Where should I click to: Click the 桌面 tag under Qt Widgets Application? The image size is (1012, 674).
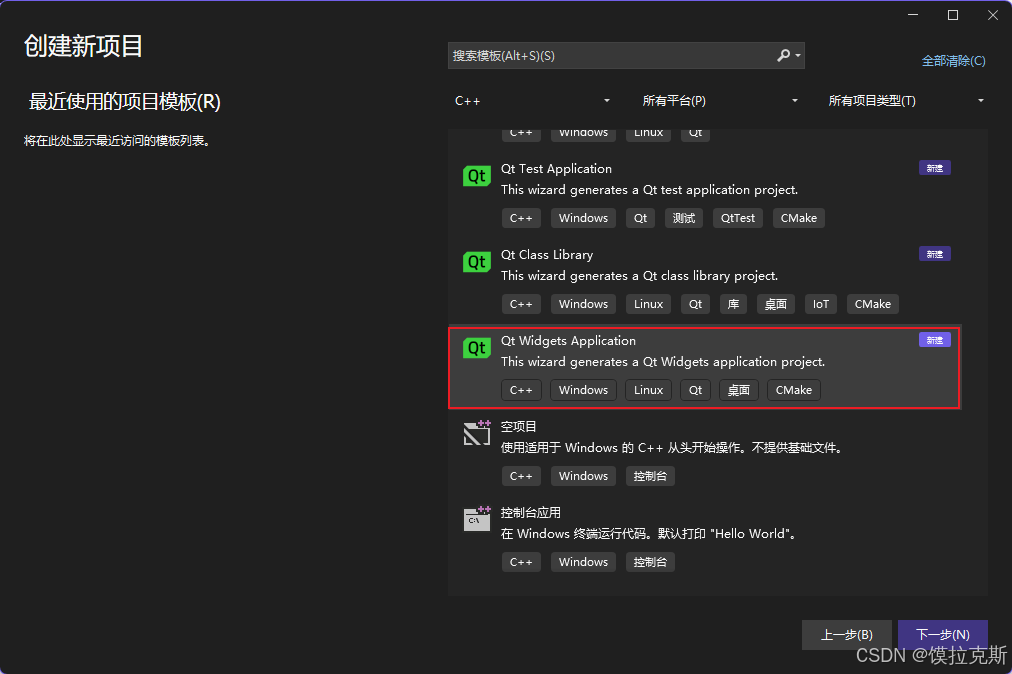(x=738, y=390)
